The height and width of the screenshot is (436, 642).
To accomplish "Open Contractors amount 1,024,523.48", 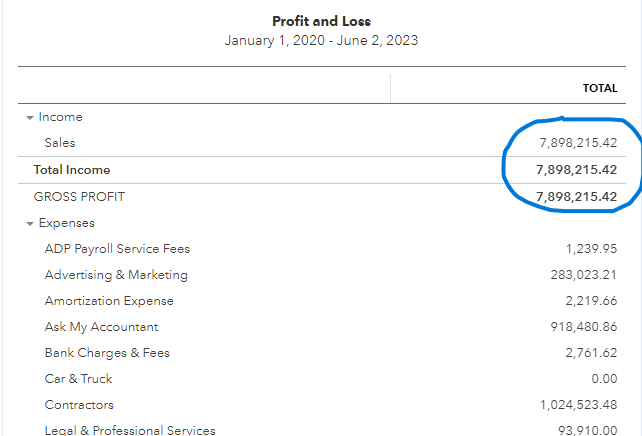I will (573, 405).
